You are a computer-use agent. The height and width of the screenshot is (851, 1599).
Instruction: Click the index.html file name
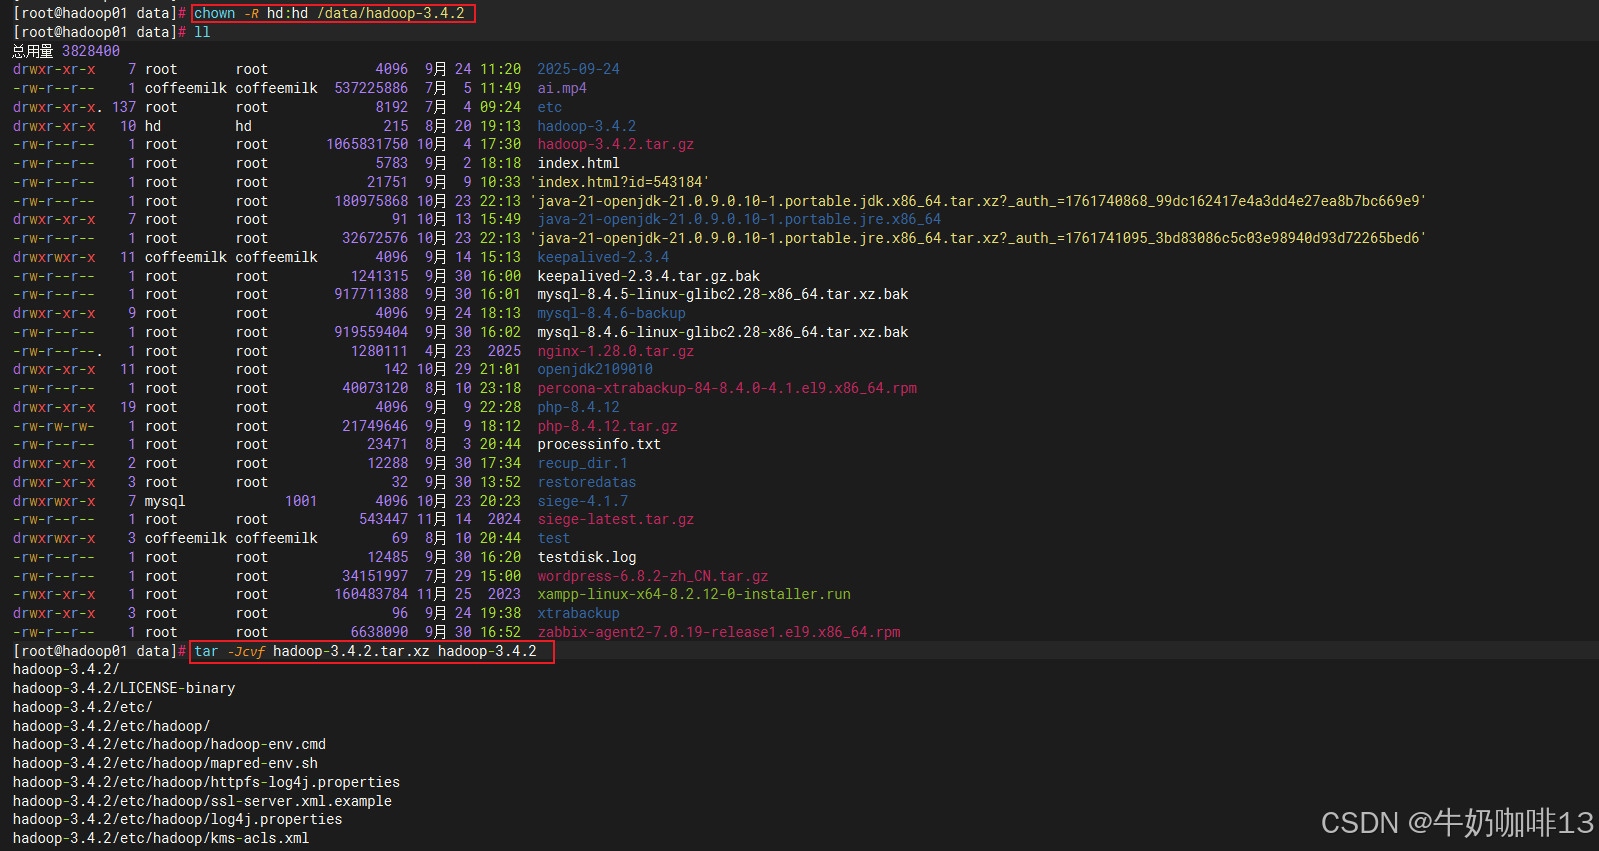(x=578, y=163)
